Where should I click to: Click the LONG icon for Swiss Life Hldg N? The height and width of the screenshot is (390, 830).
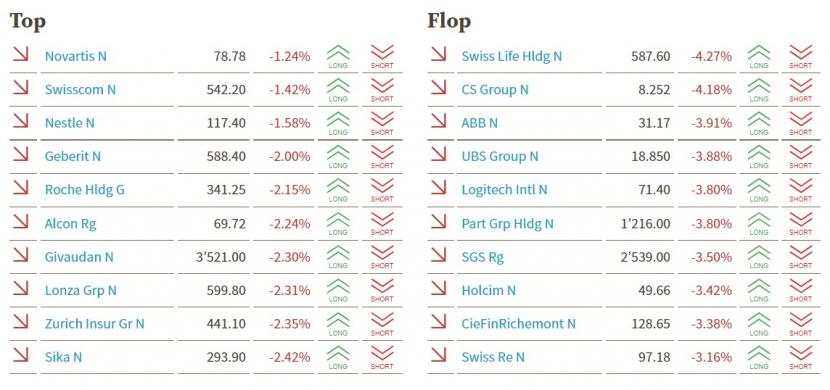click(759, 57)
